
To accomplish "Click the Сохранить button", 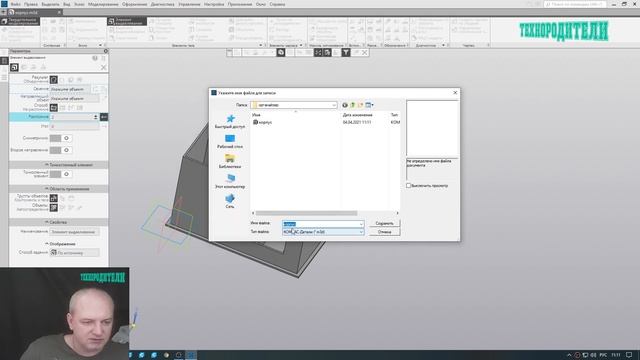I will pos(384,223).
